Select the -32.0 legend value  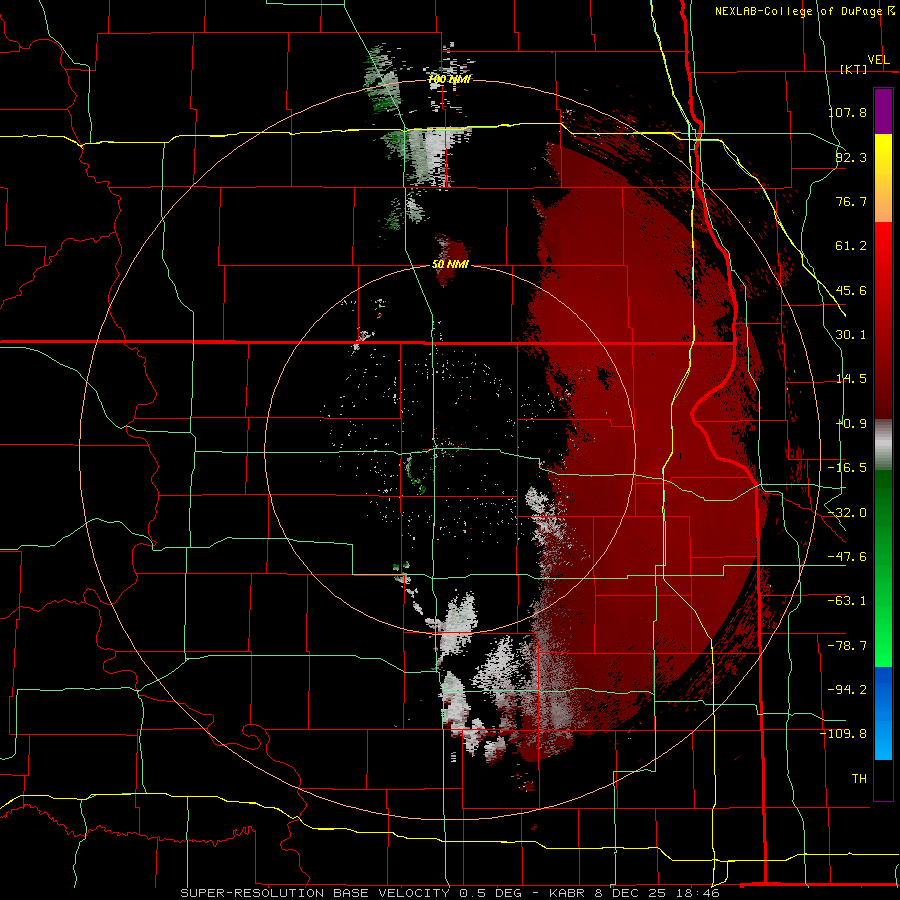(x=847, y=513)
